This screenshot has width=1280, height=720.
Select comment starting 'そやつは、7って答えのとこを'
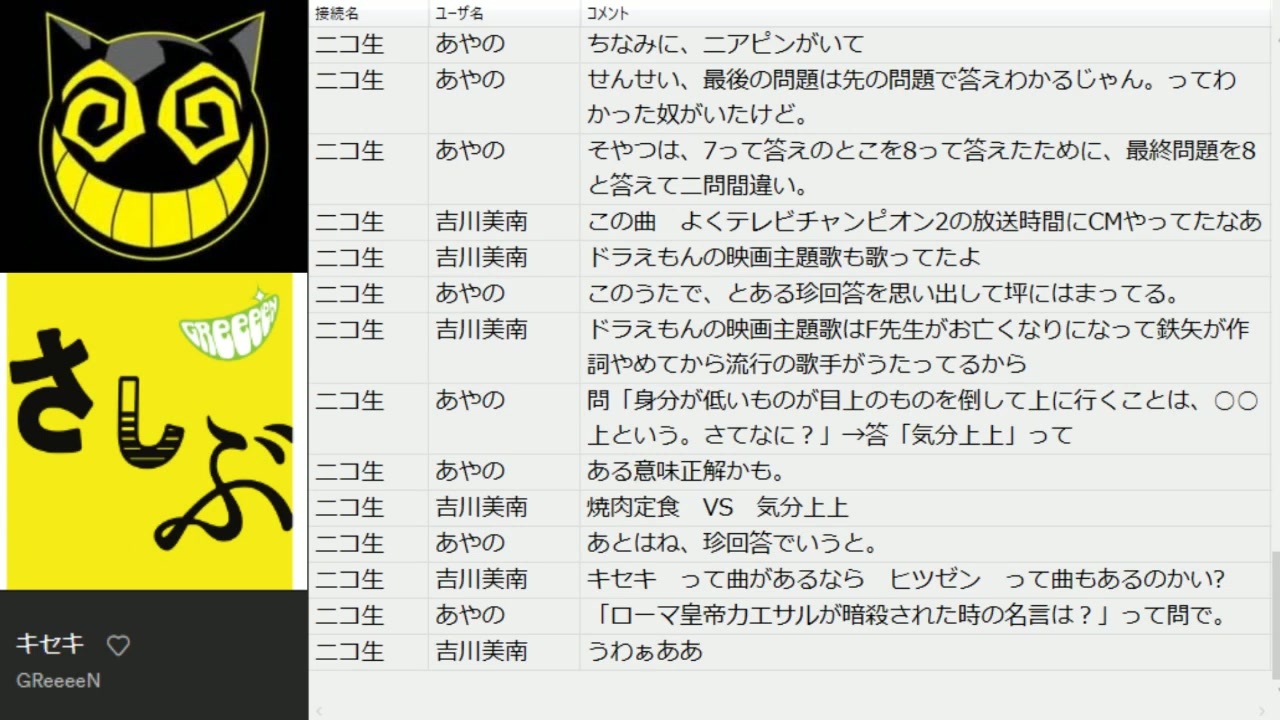point(921,169)
